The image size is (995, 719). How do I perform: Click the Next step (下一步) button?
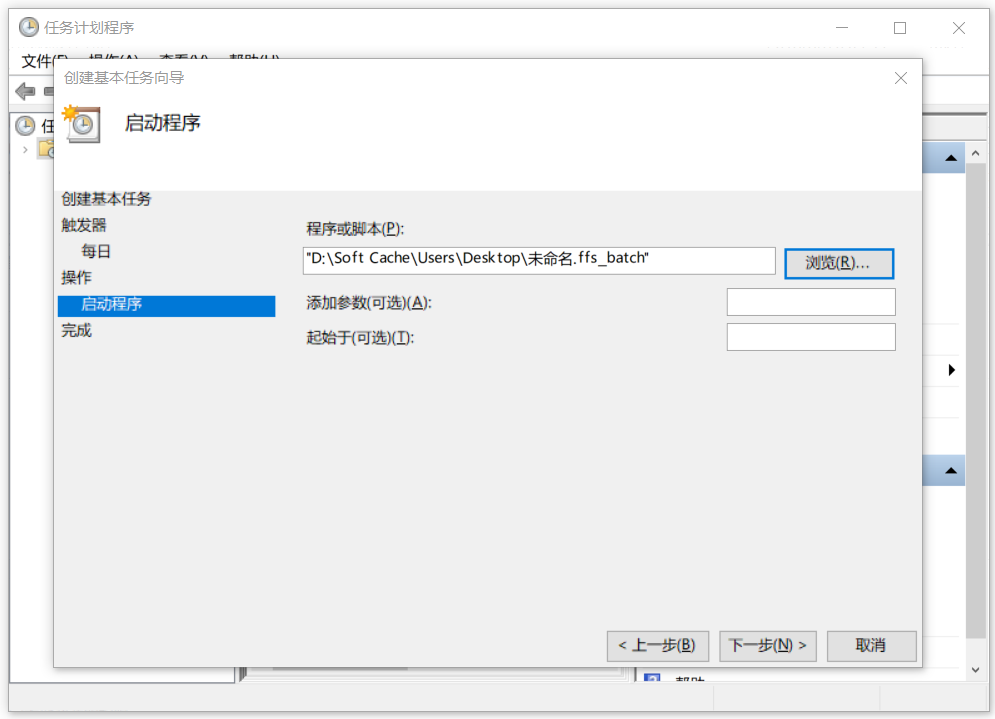(767, 645)
